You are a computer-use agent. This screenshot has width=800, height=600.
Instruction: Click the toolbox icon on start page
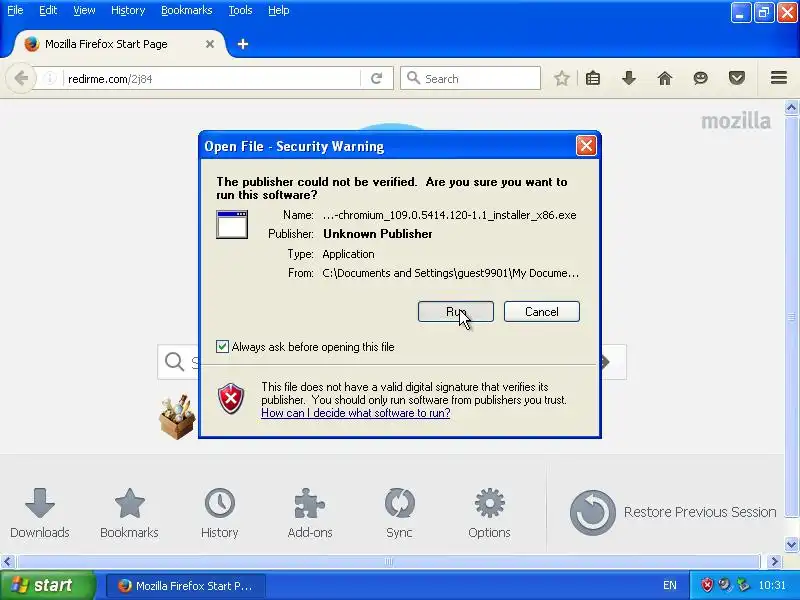(177, 417)
